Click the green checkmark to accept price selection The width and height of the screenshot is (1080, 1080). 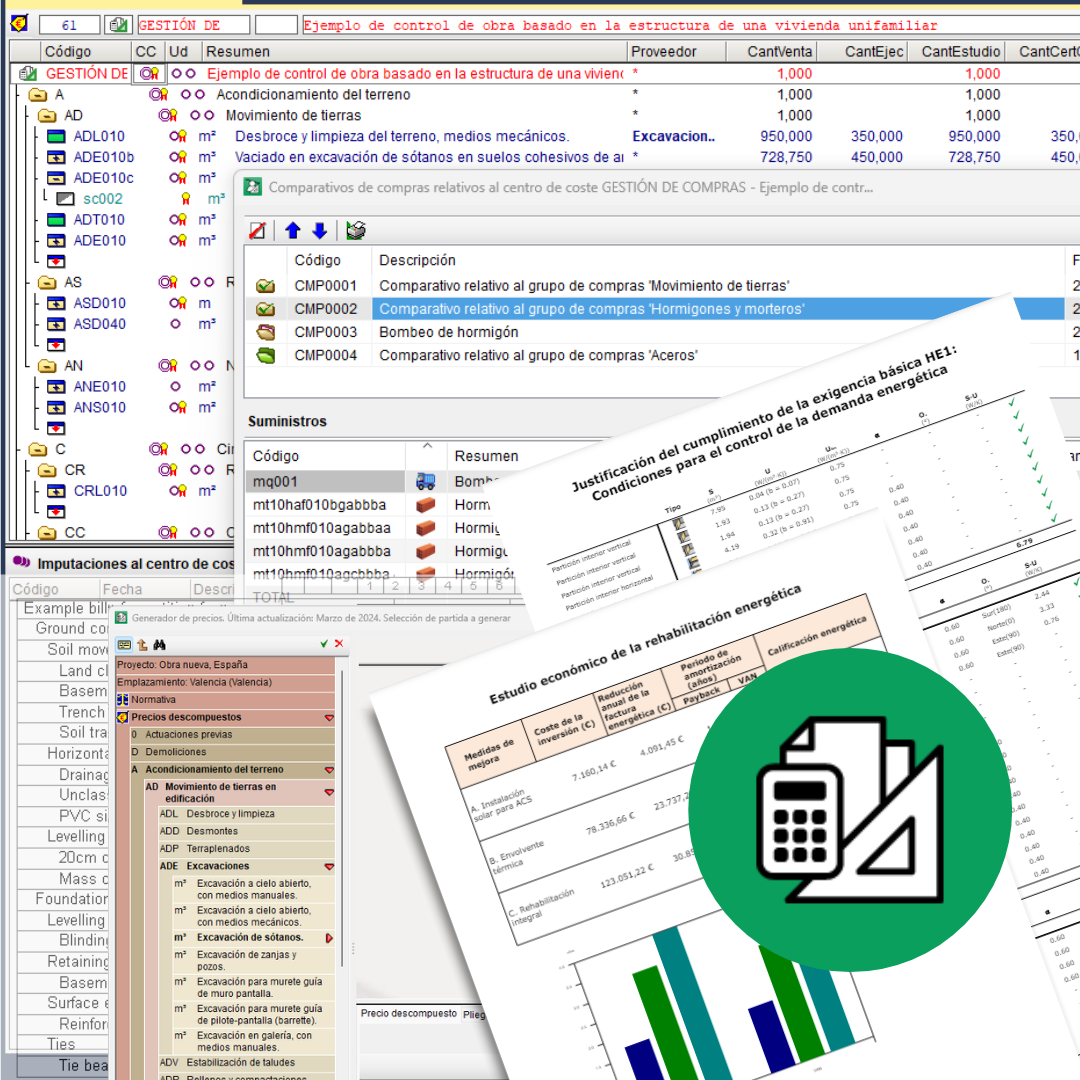click(324, 645)
